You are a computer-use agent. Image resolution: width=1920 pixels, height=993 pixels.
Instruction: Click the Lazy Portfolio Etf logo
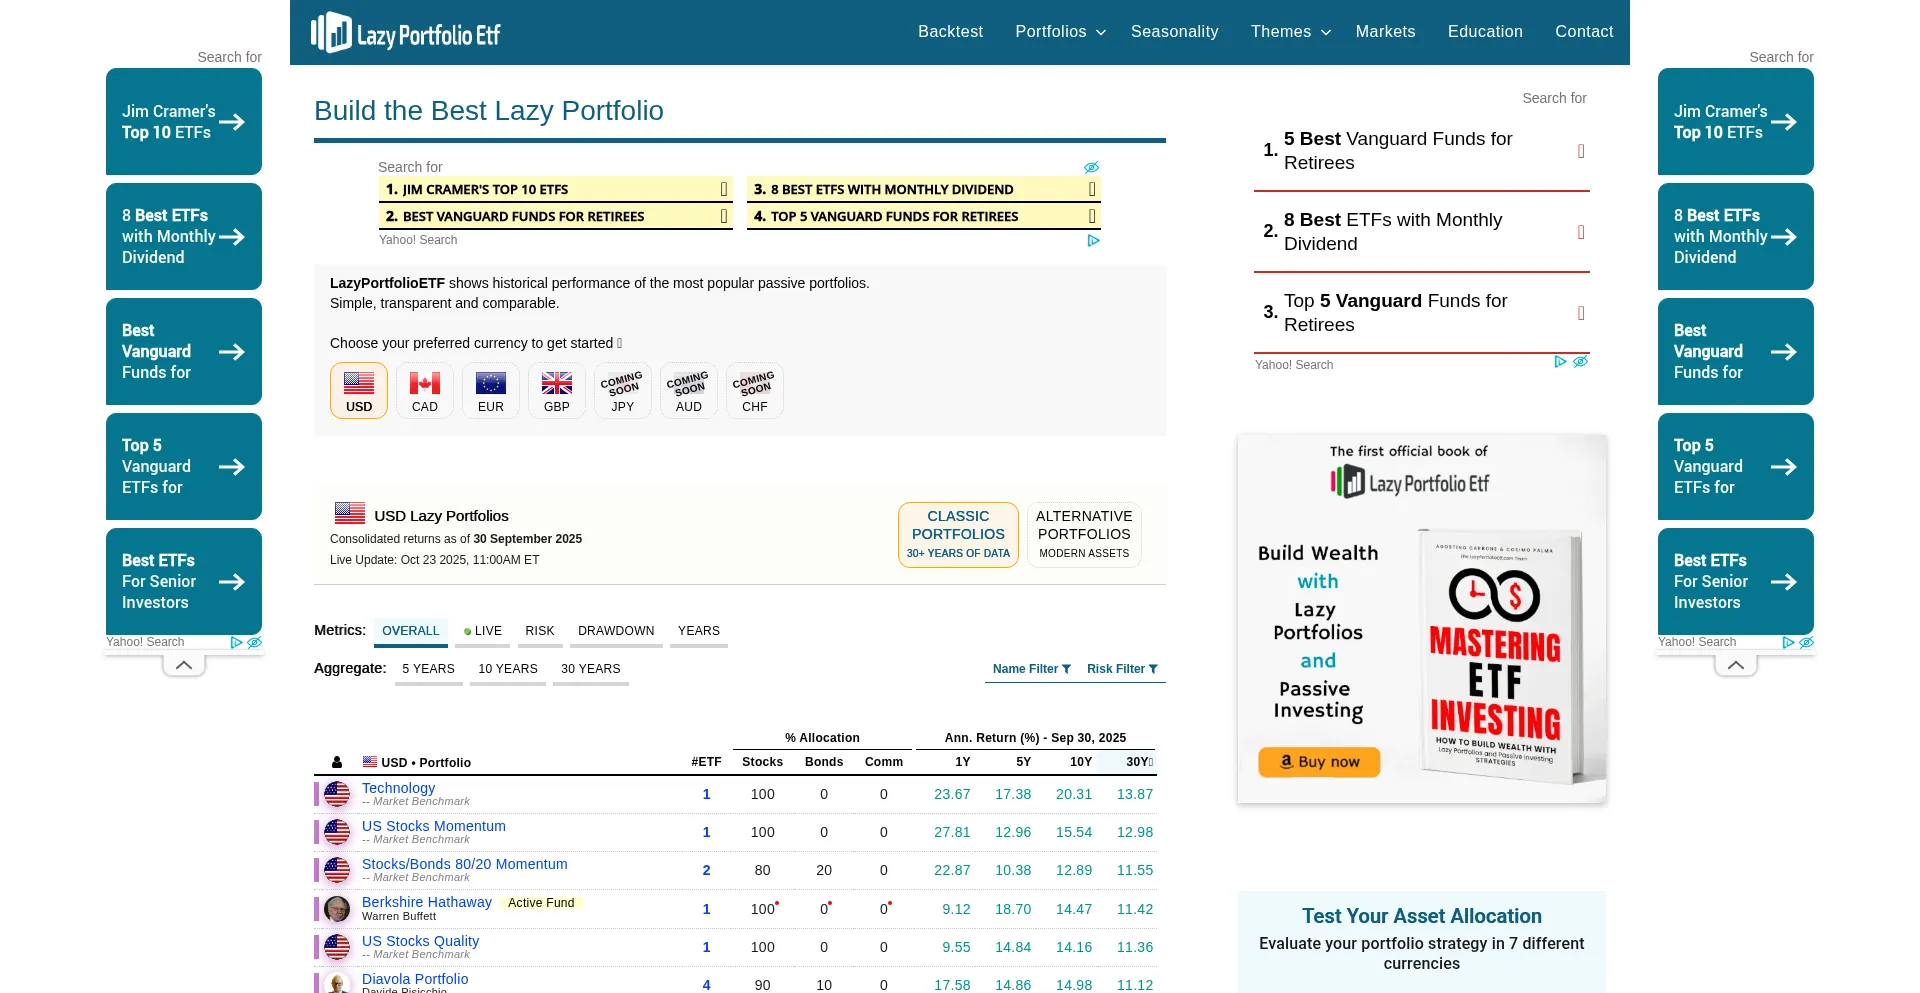[406, 33]
